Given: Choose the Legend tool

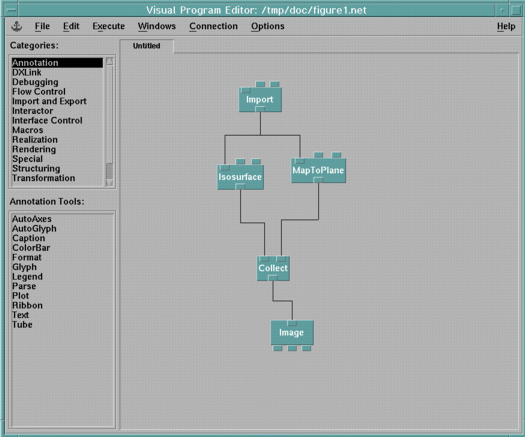Looking at the screenshot, I should tap(27, 277).
